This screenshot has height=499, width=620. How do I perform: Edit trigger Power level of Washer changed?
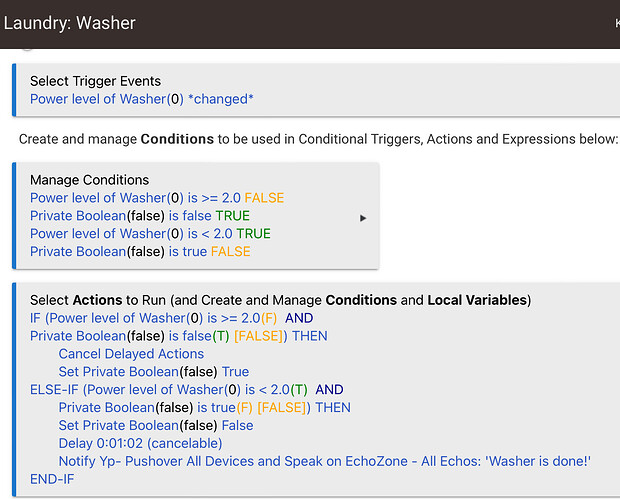[142, 99]
